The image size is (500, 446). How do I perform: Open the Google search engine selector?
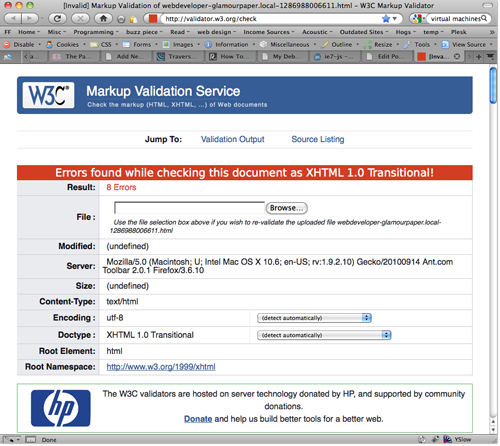(418, 19)
